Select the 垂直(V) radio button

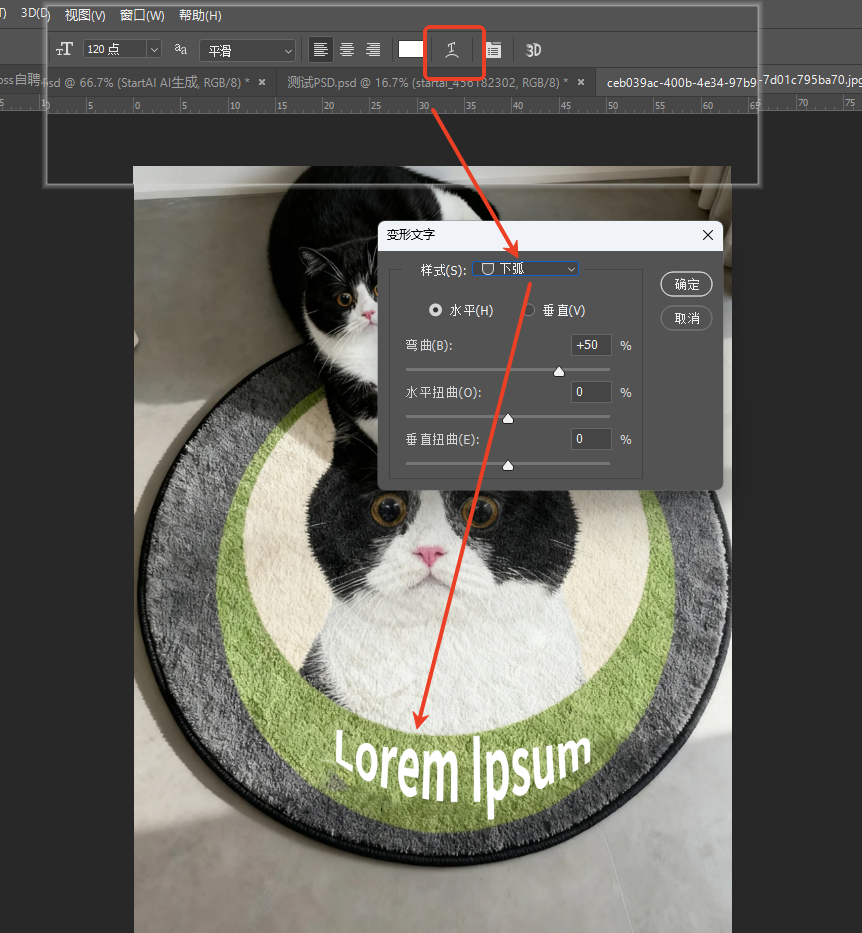point(529,311)
